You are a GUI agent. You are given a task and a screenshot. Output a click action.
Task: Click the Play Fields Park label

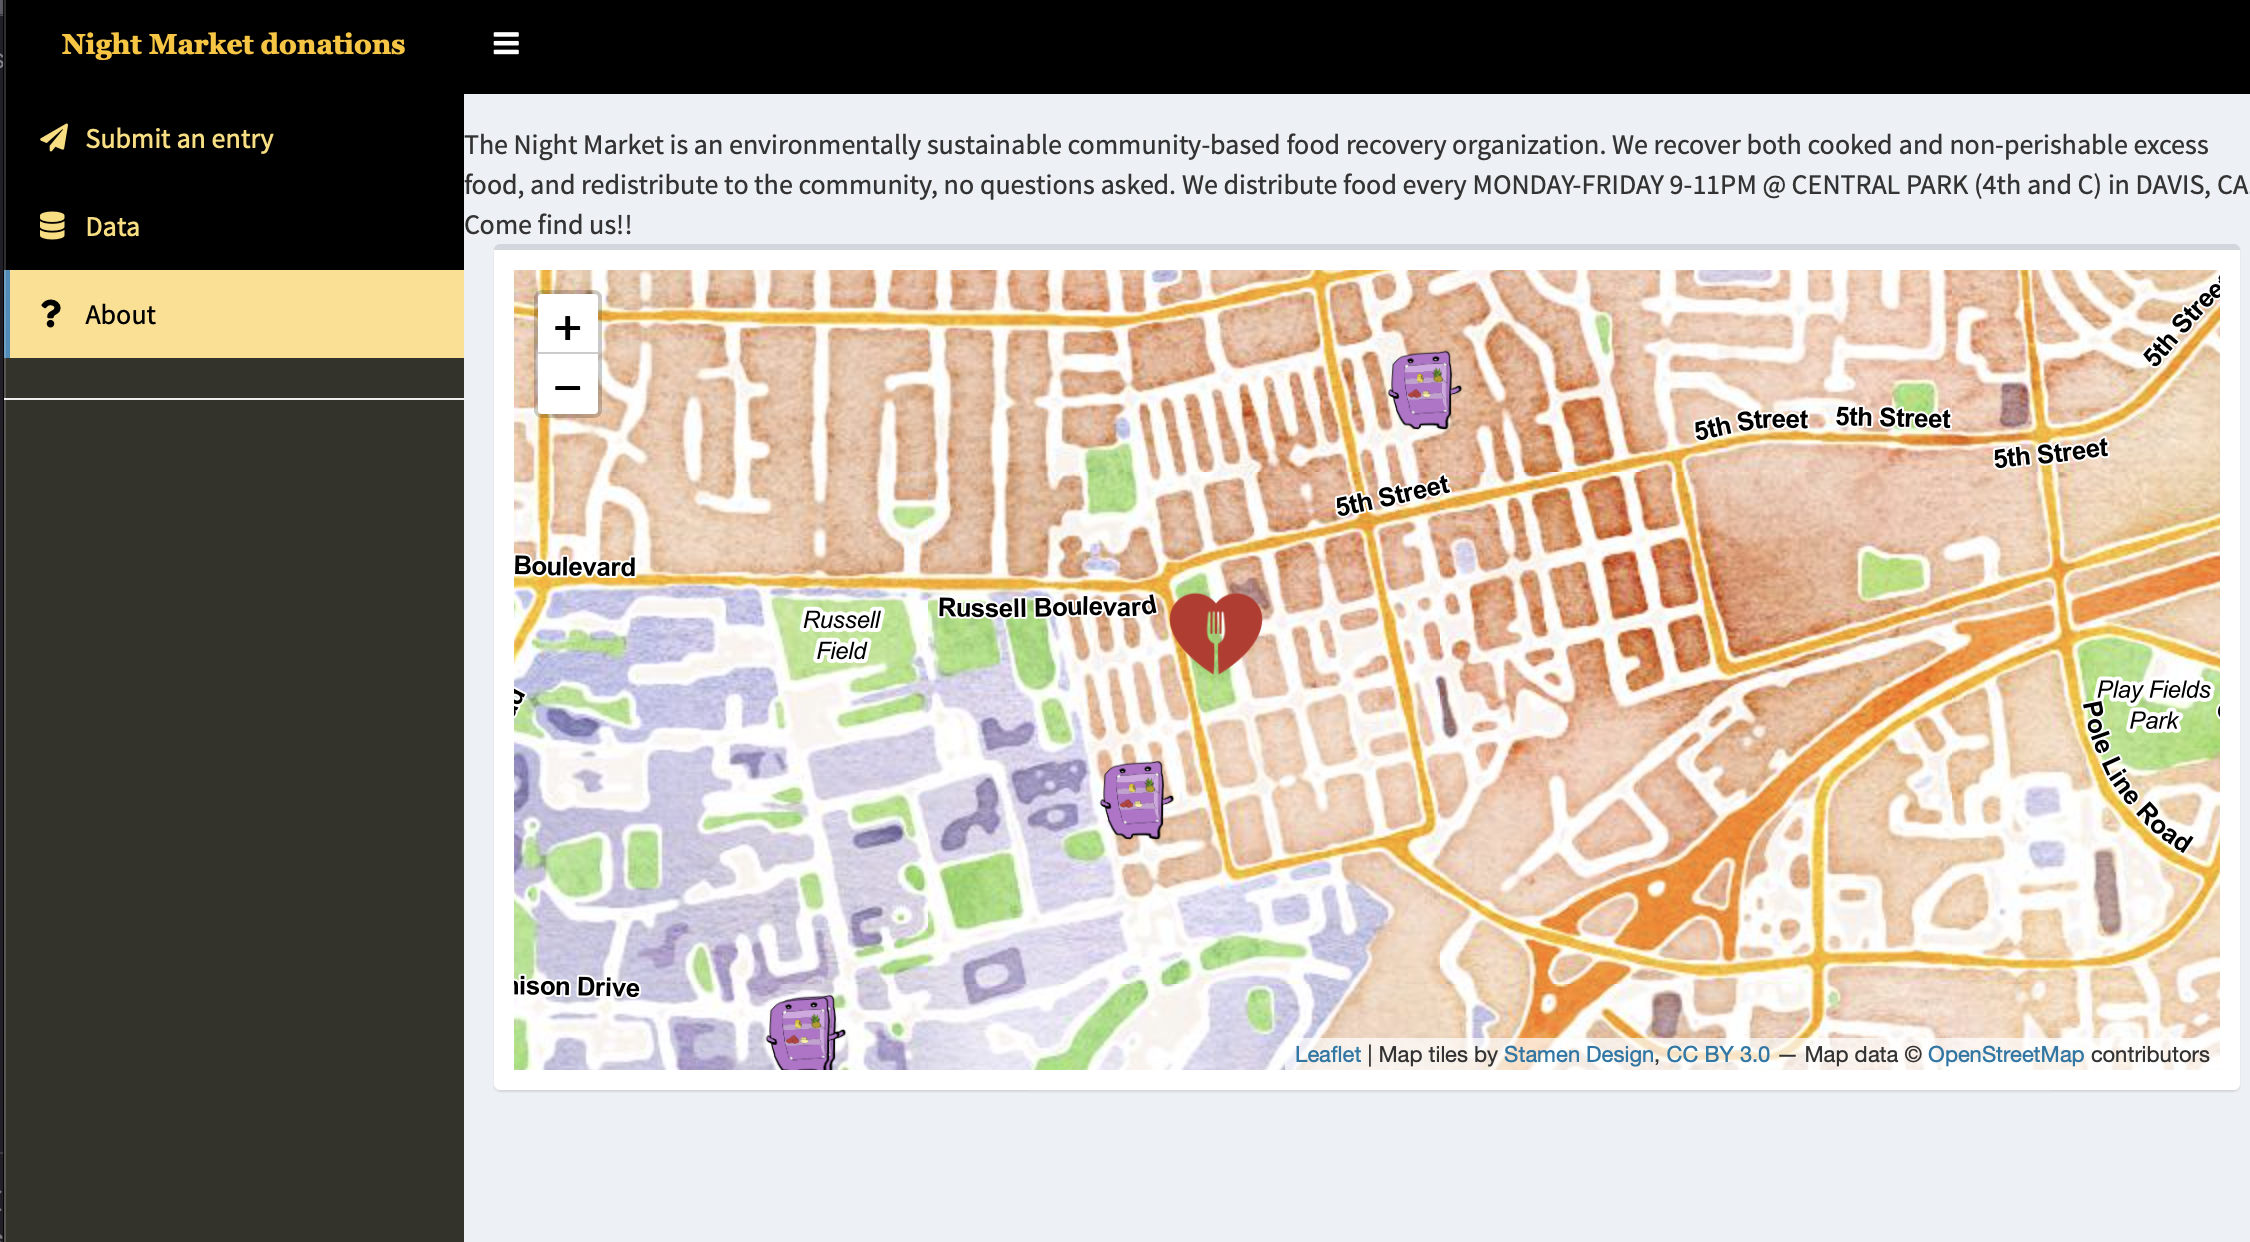(x=2153, y=705)
